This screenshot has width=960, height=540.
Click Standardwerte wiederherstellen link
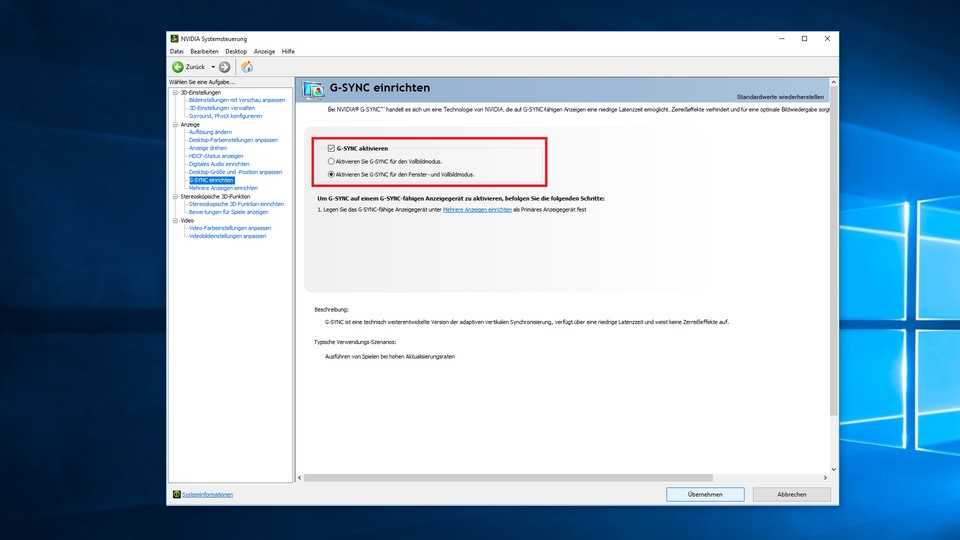point(780,97)
